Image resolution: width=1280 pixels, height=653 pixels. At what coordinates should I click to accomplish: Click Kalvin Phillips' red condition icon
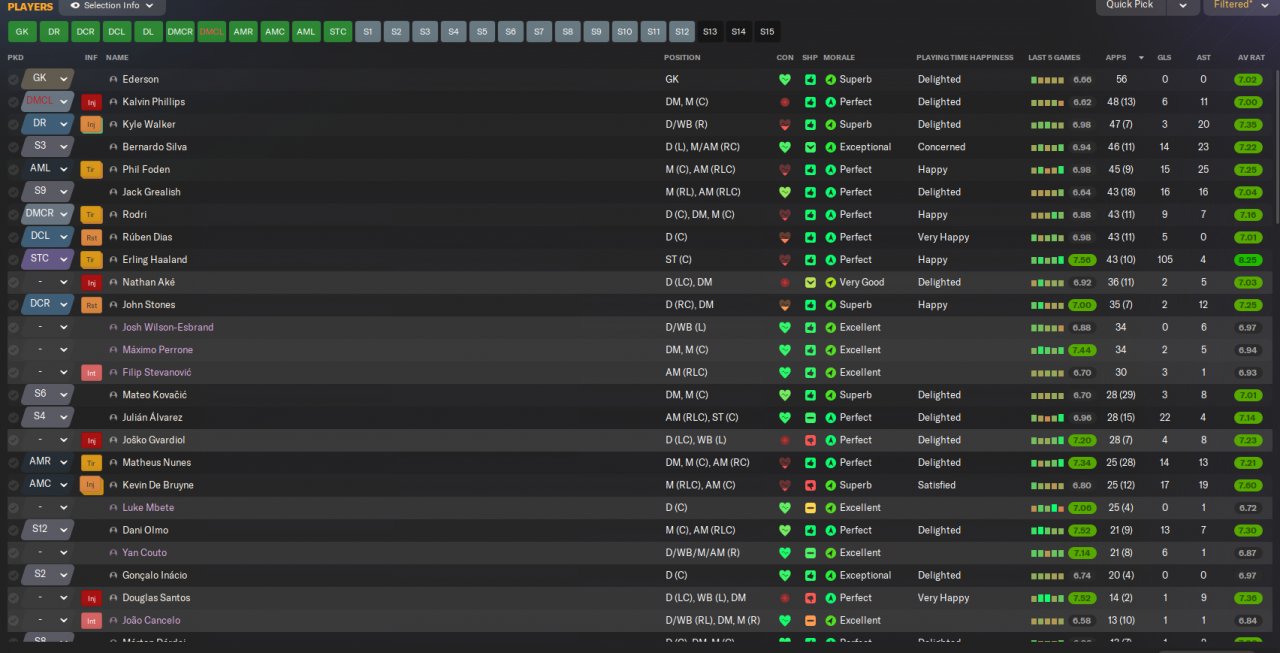(785, 102)
